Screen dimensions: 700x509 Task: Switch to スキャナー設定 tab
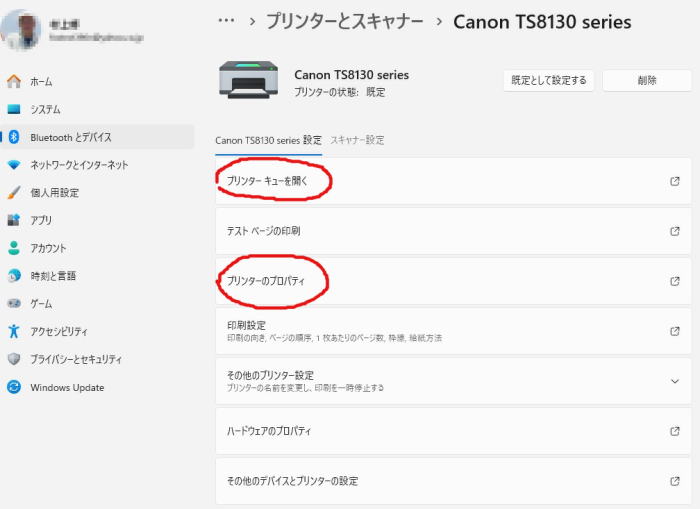pyautogui.click(x=357, y=140)
